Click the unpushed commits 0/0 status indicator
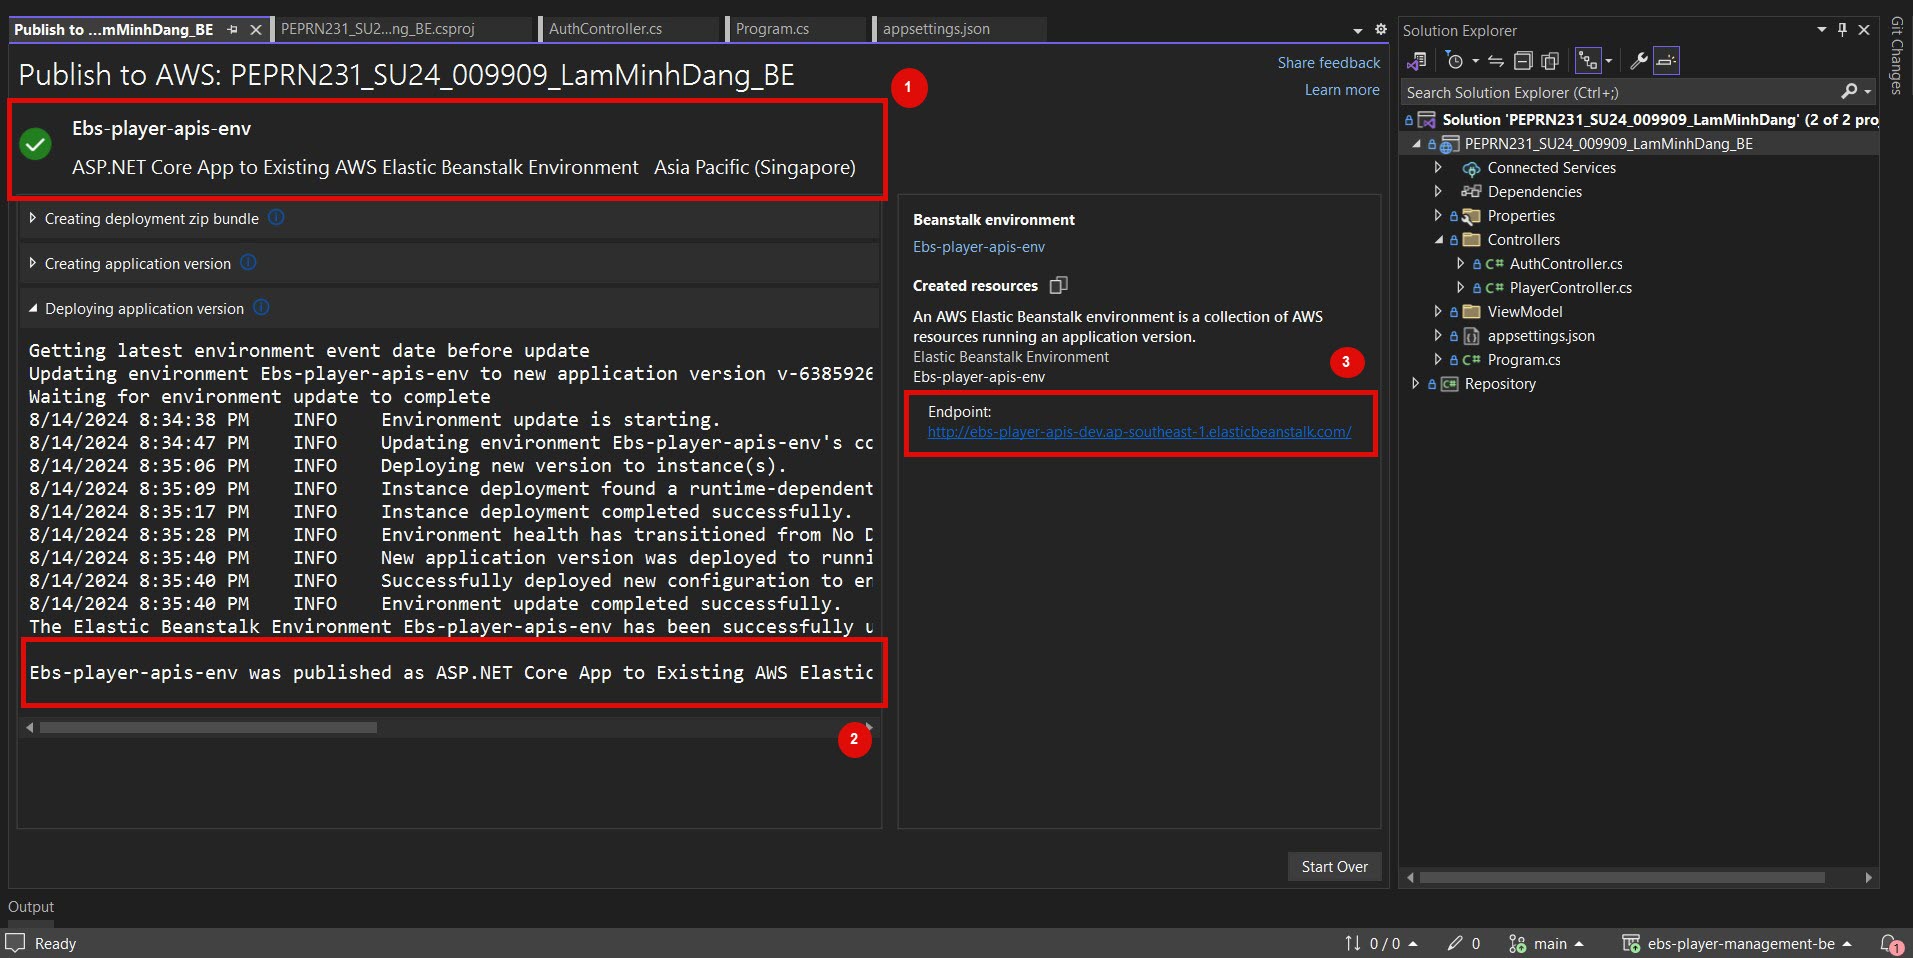This screenshot has height=958, width=1913. click(1381, 943)
